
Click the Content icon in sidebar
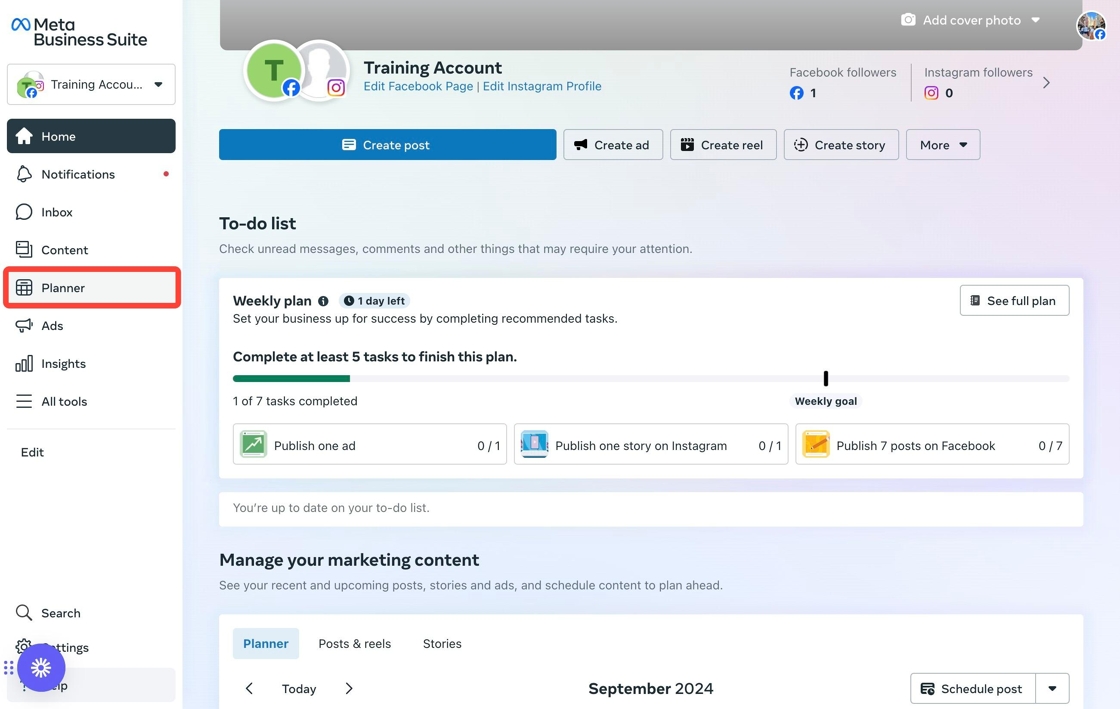pos(24,249)
